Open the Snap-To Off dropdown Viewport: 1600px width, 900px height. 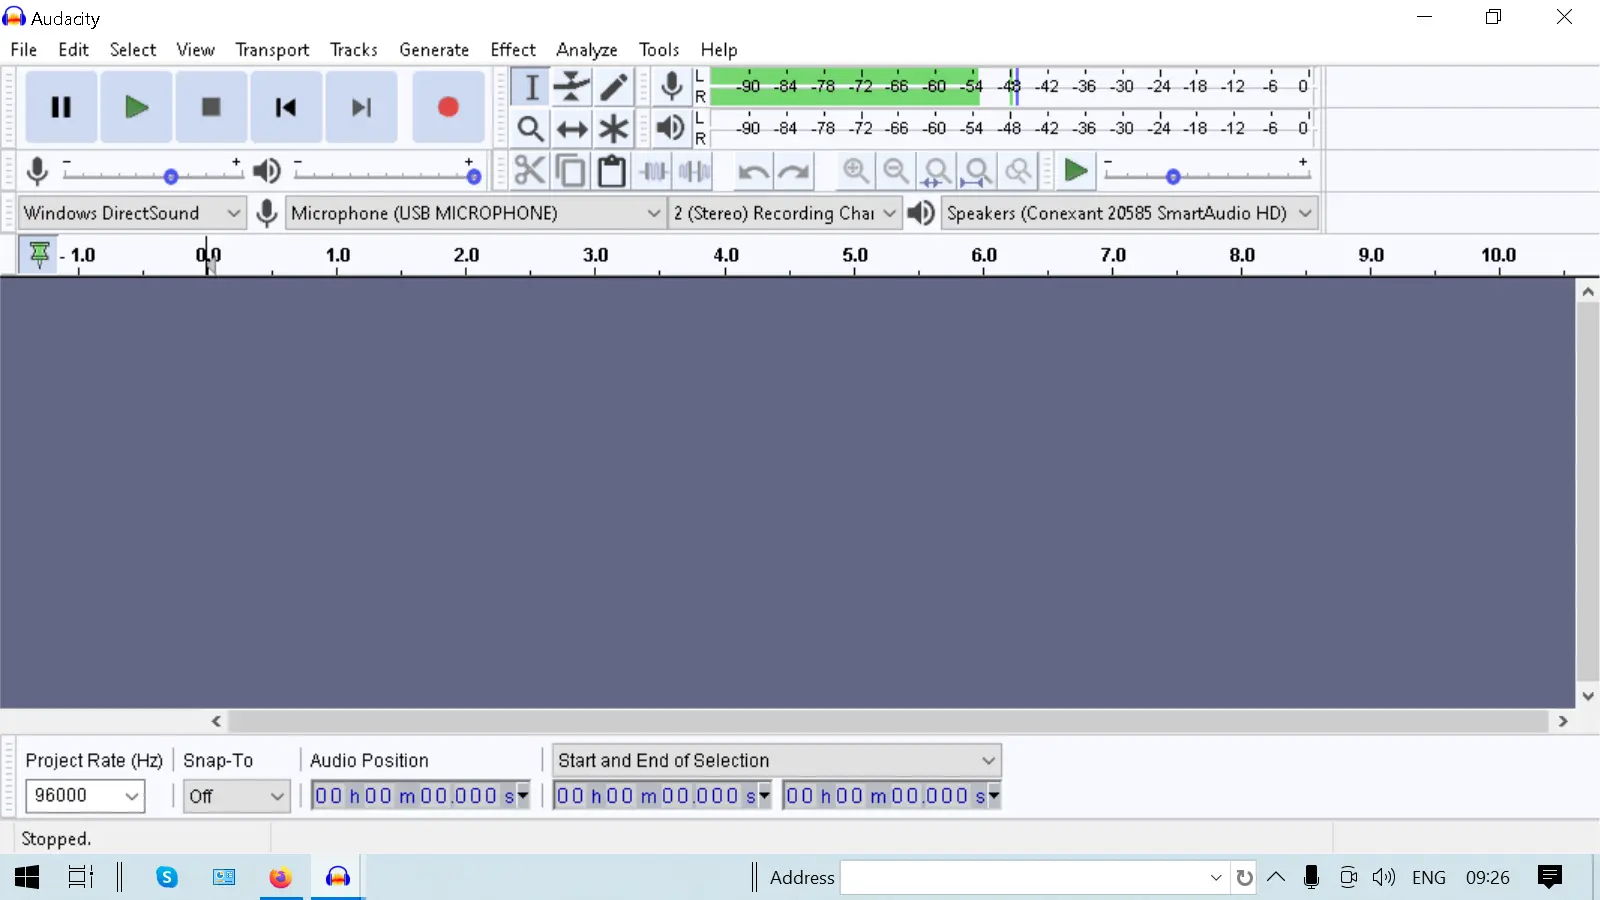coord(237,796)
